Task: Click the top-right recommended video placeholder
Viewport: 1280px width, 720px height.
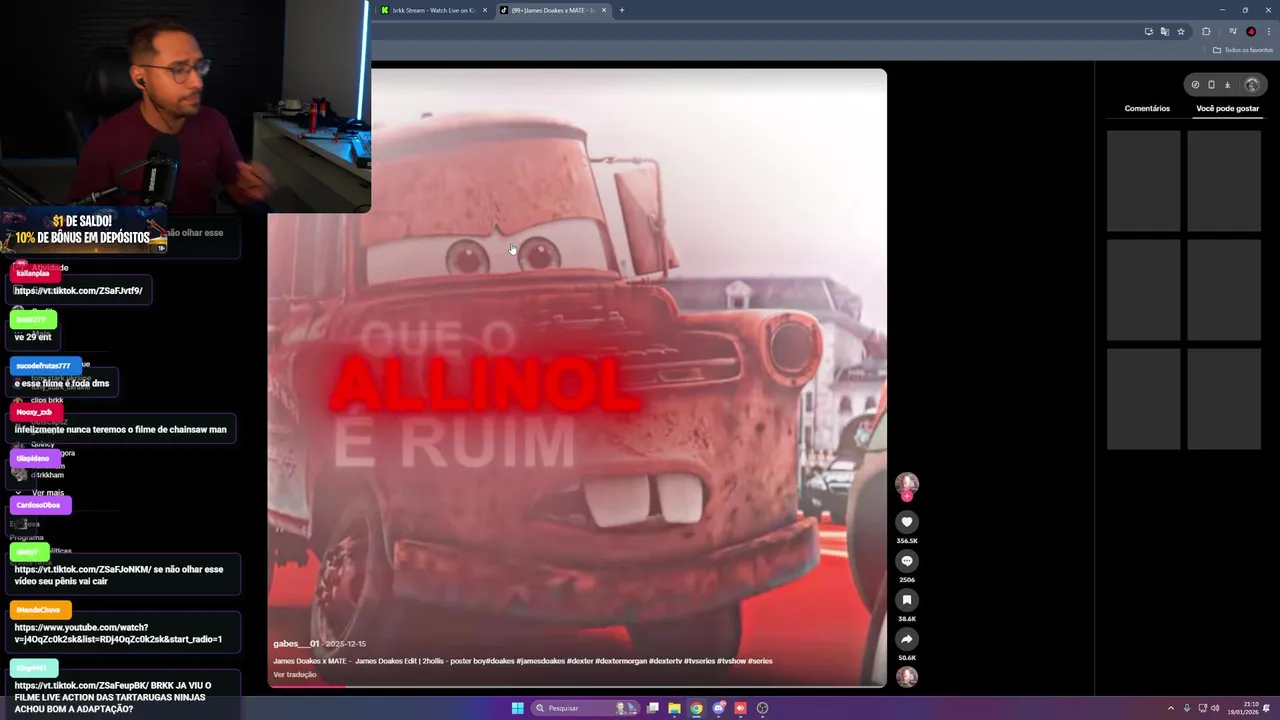Action: (x=1224, y=181)
